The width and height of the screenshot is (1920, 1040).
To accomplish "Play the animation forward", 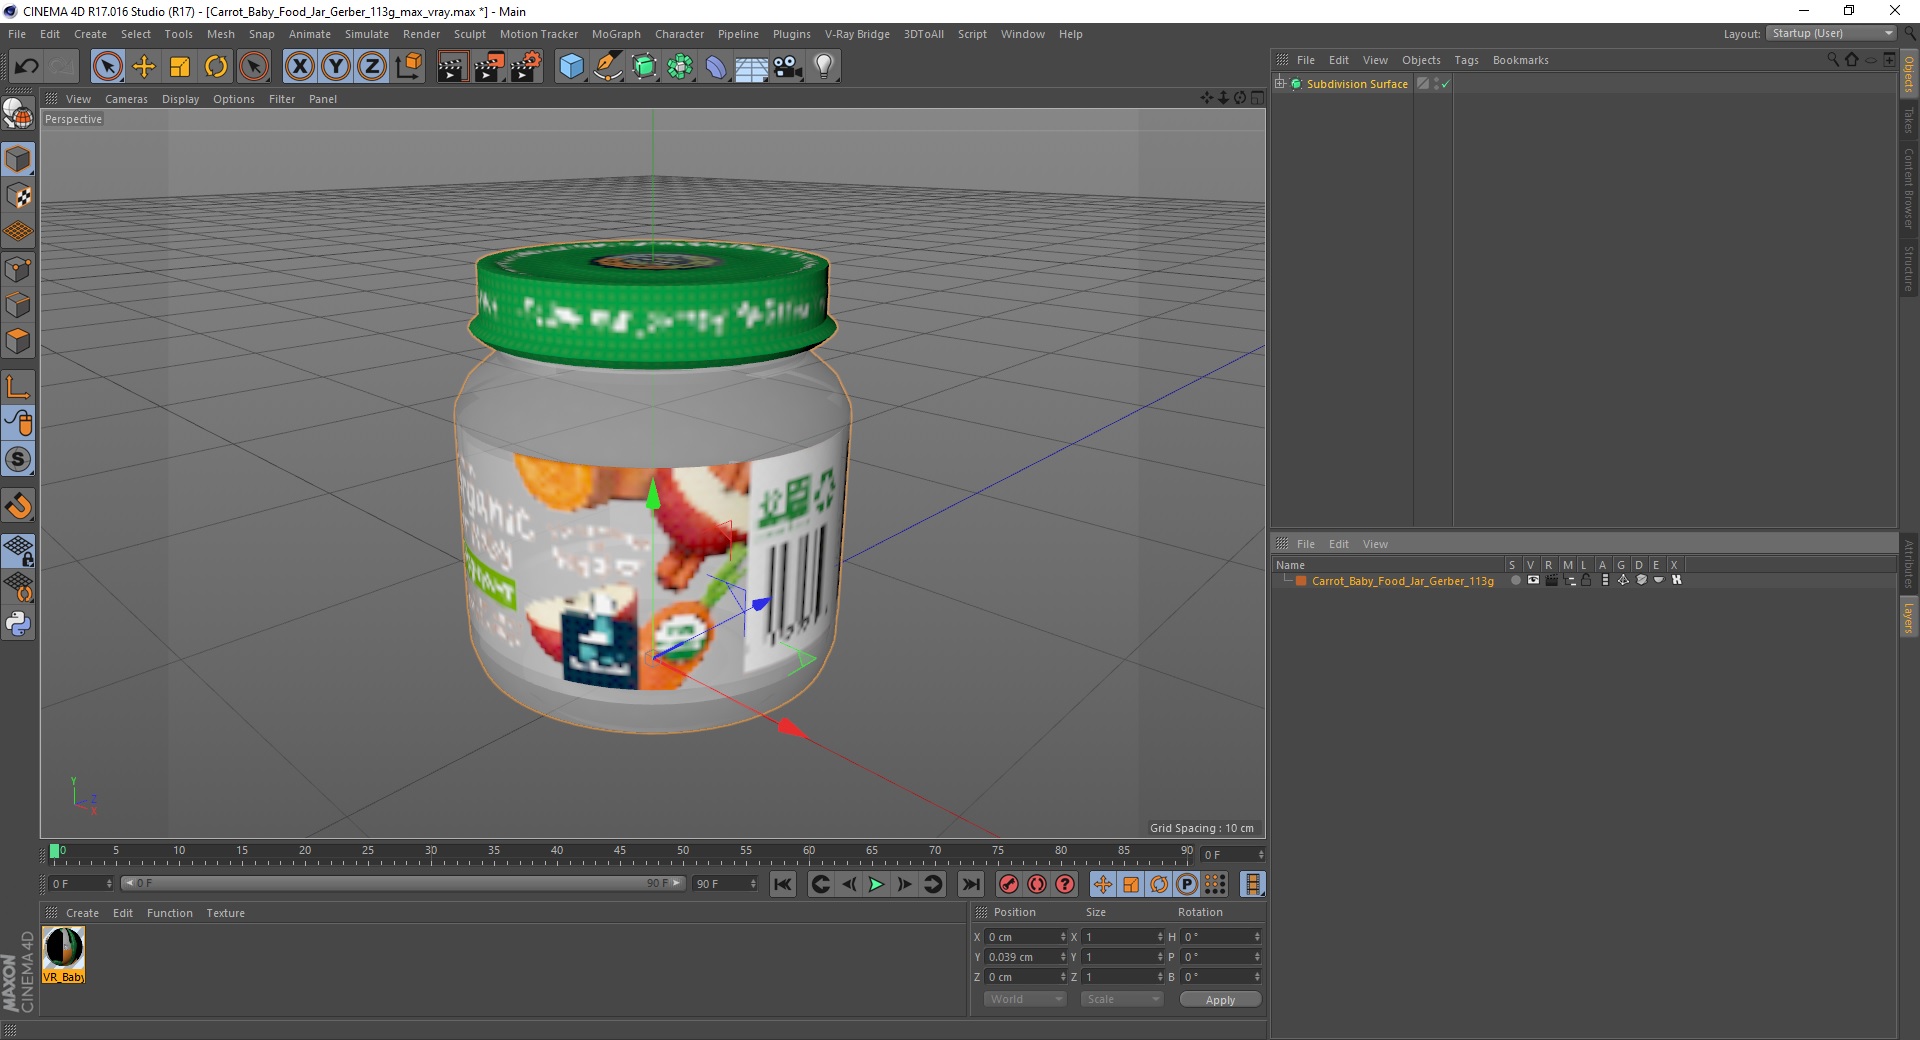I will pos(876,884).
